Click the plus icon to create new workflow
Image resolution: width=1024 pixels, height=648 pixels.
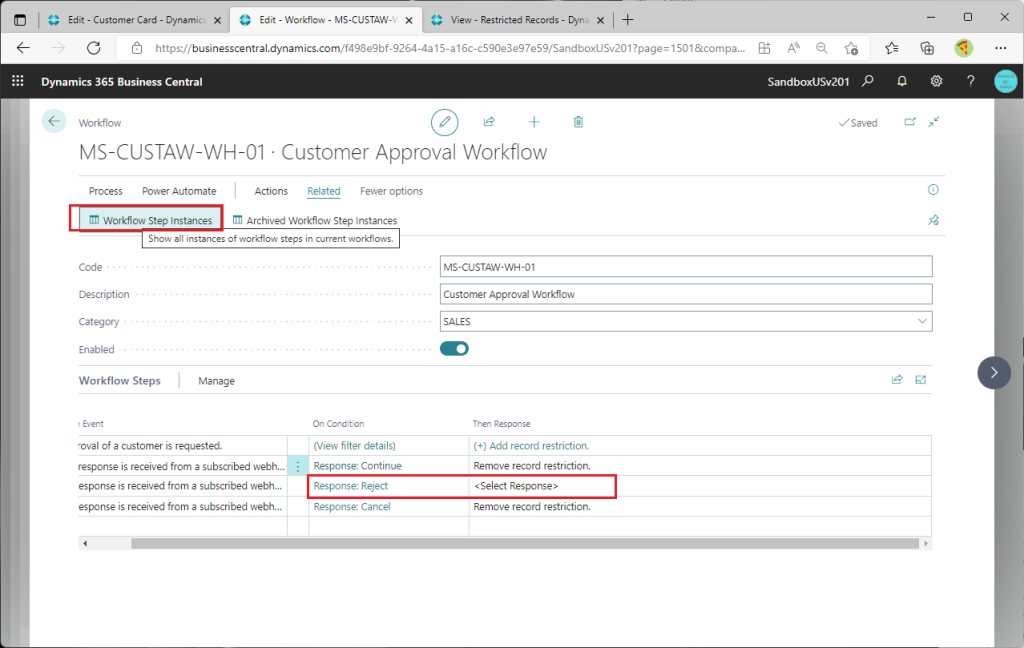click(x=534, y=122)
